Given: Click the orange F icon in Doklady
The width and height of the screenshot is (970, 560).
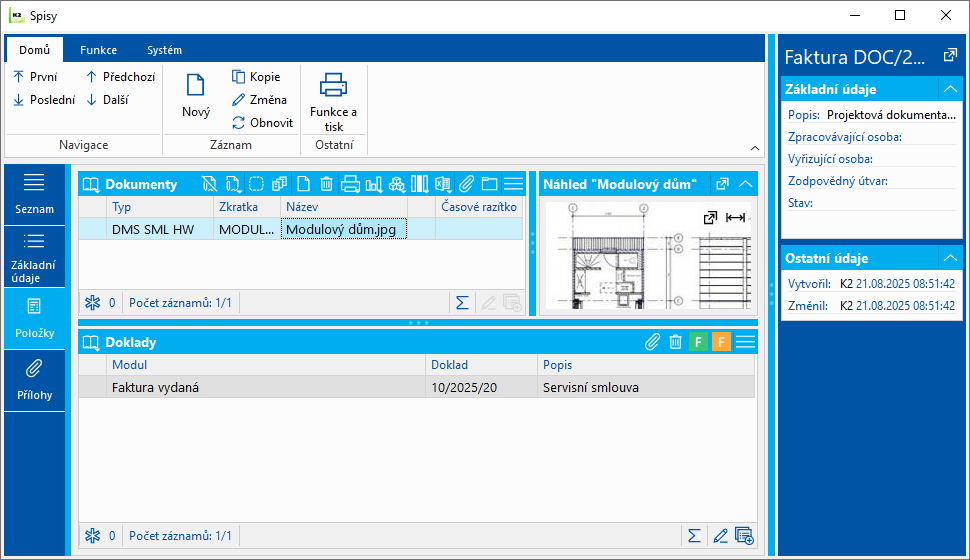Looking at the screenshot, I should click(x=721, y=342).
